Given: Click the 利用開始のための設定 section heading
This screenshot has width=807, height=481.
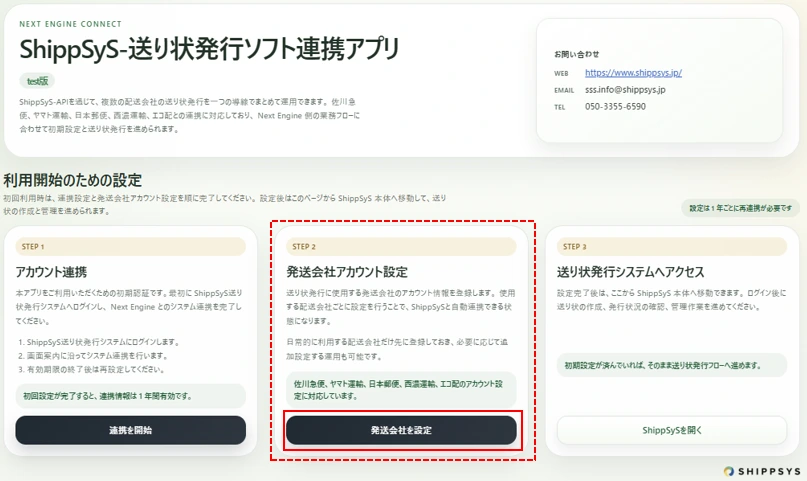Looking at the screenshot, I should (x=73, y=180).
